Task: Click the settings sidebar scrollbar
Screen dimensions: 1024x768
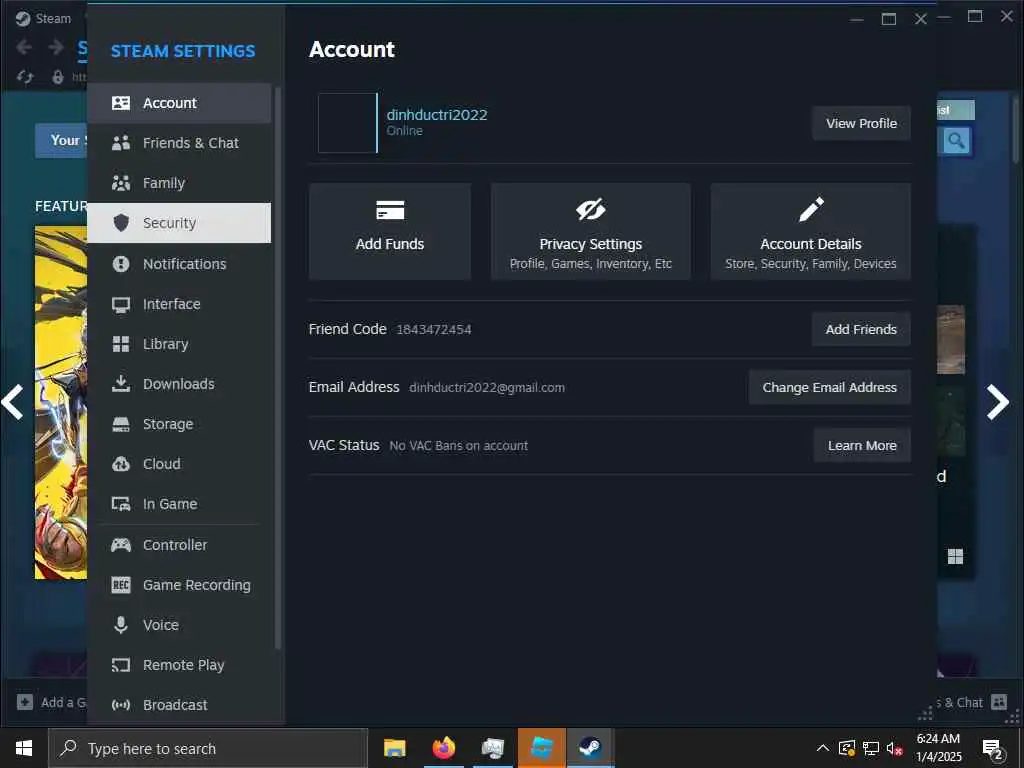Action: coord(278,368)
